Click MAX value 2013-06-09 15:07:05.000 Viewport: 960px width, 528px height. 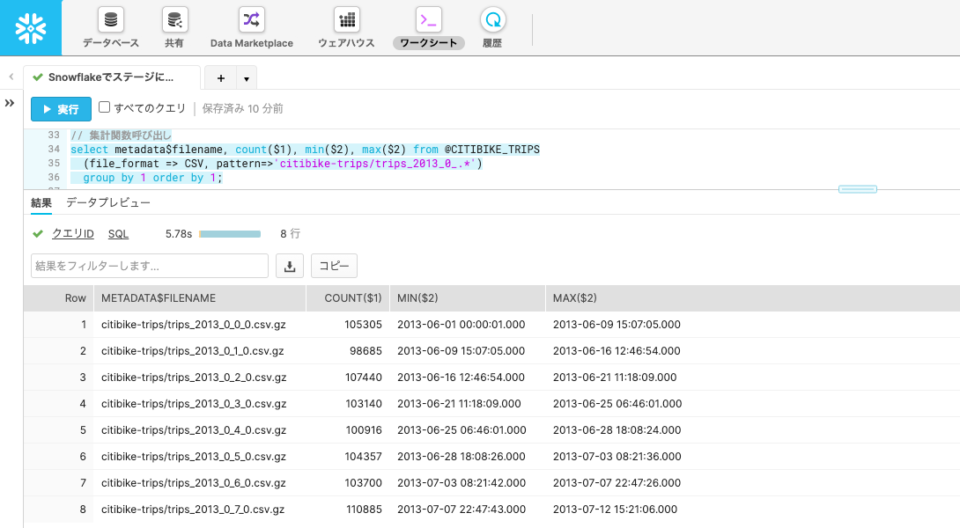click(x=617, y=325)
